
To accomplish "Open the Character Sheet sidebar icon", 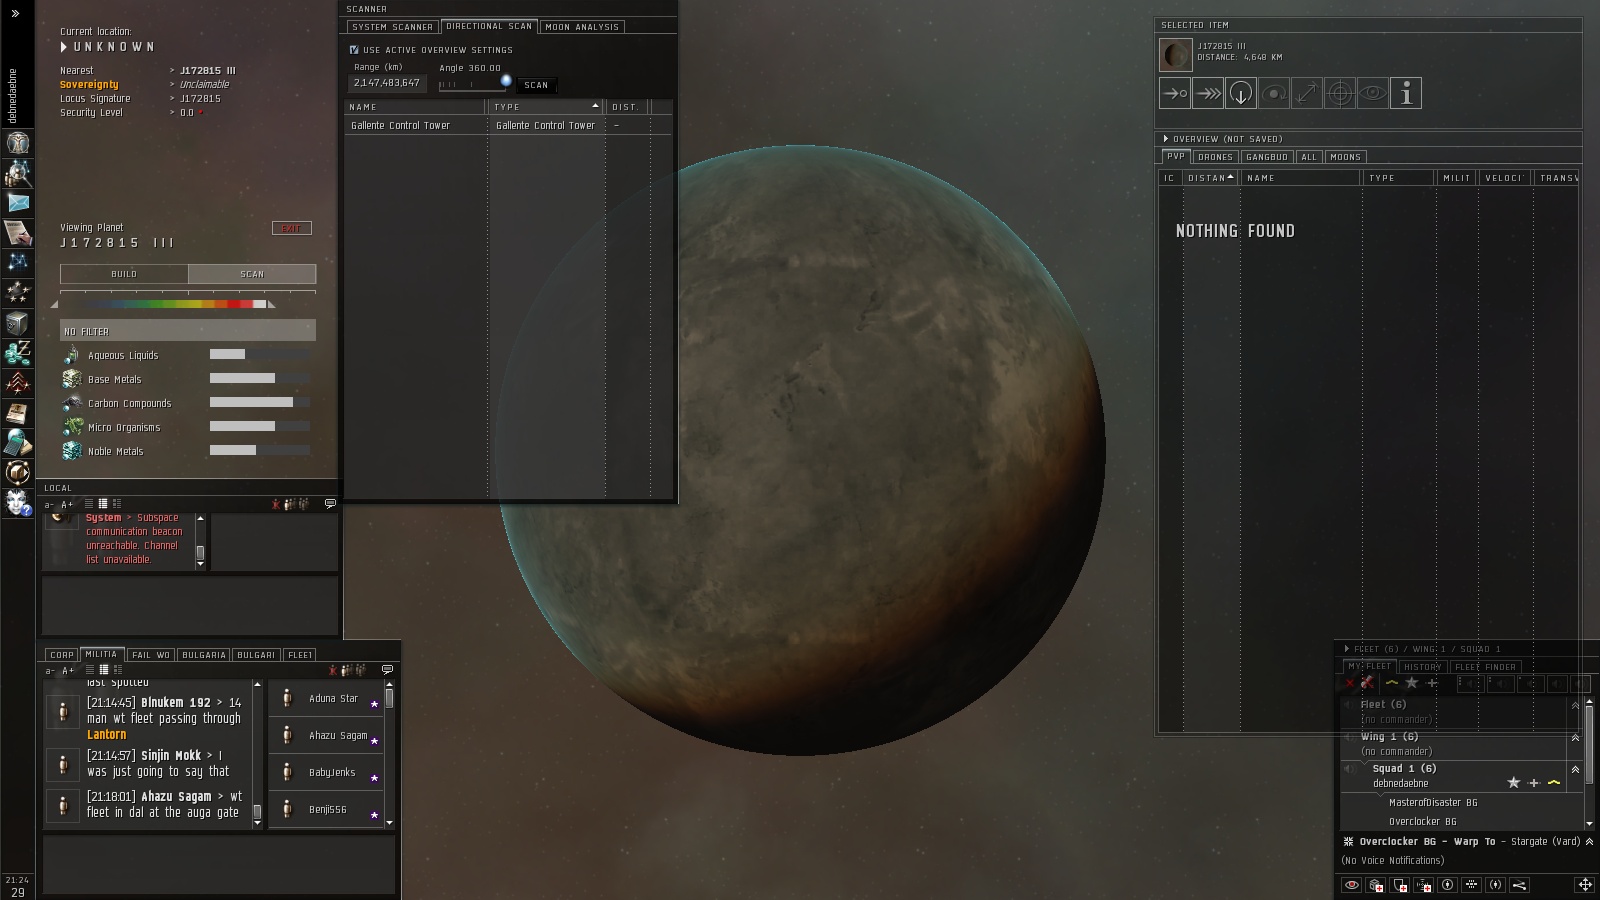I will point(18,143).
